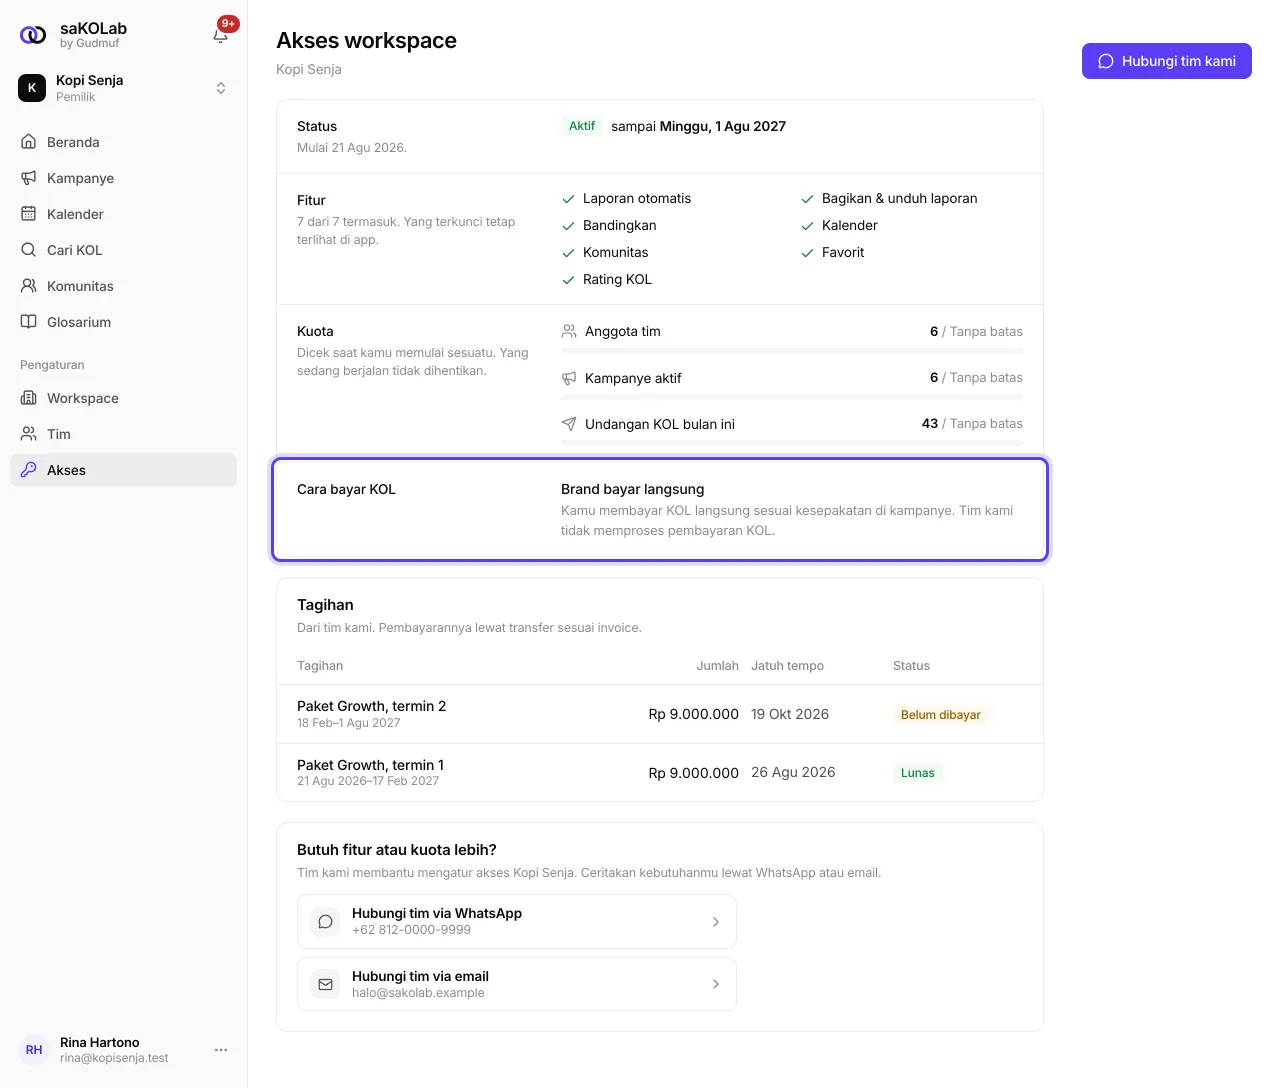Image resolution: width=1280 pixels, height=1088 pixels.
Task: Open the Cari KOL menu item
Action: pyautogui.click(x=124, y=250)
